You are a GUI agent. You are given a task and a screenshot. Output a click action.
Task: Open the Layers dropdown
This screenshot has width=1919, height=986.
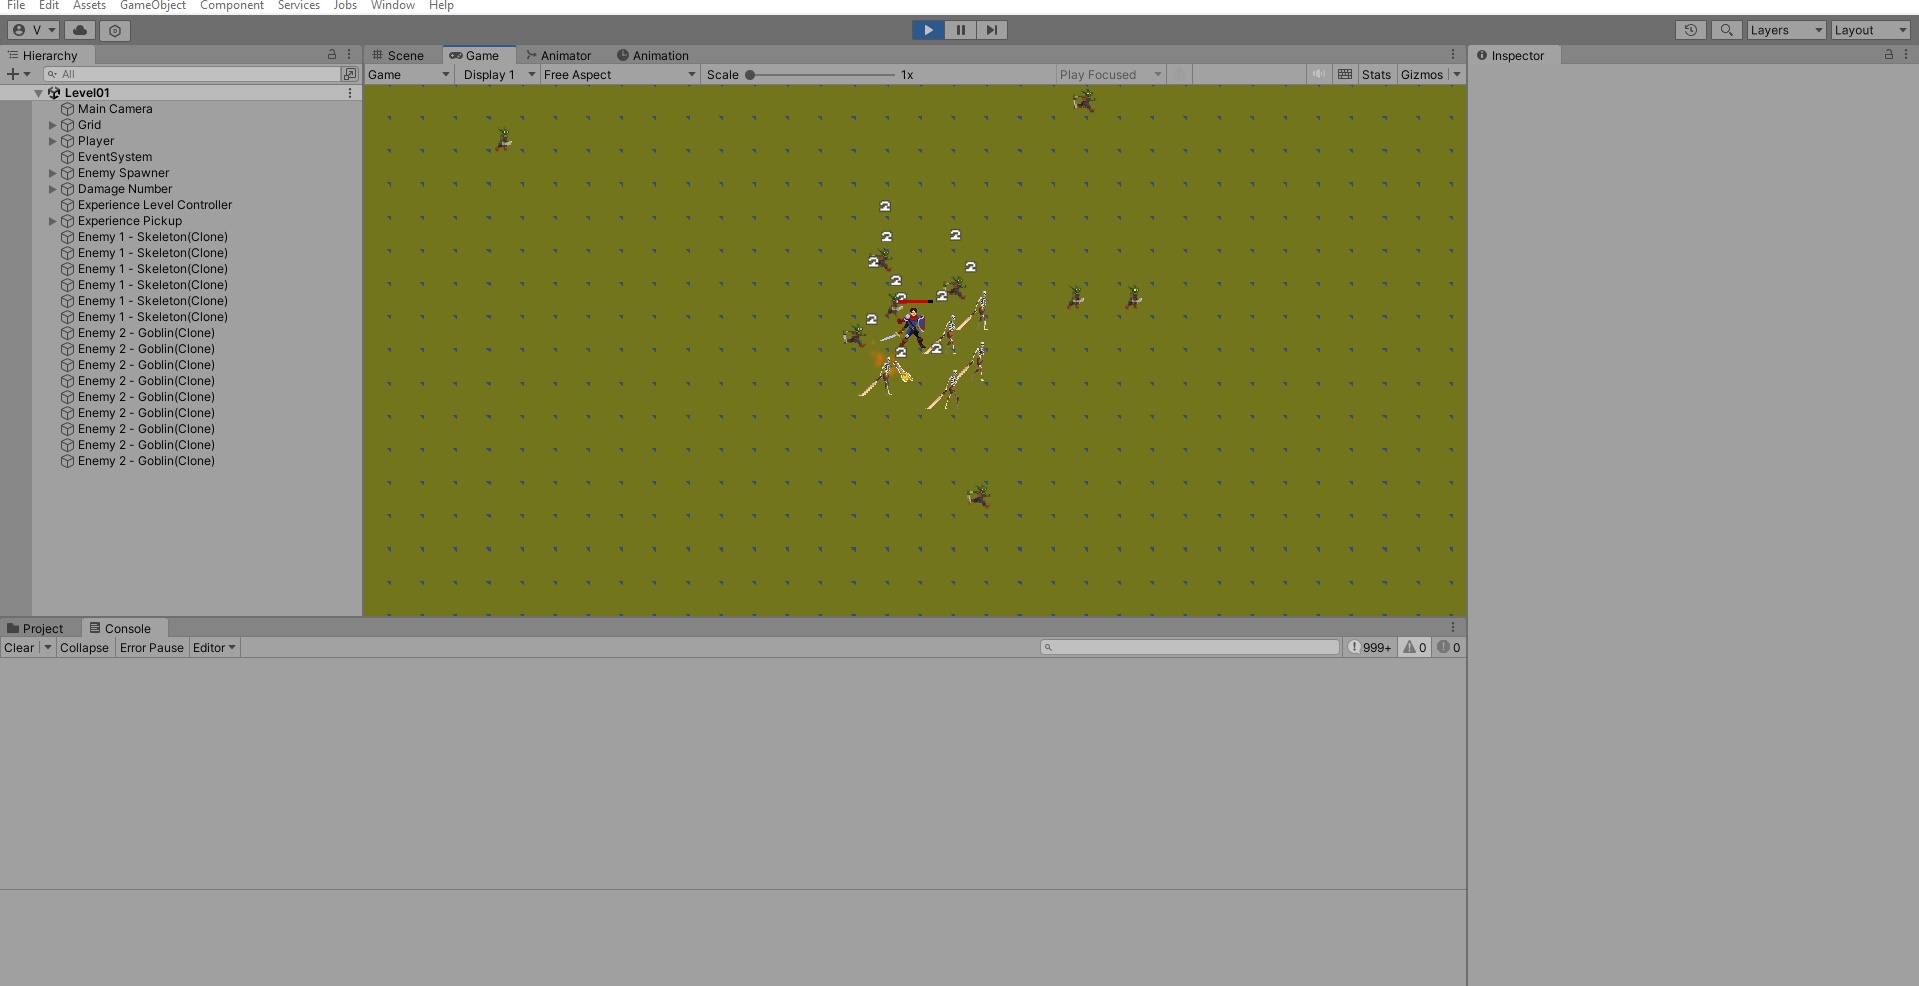[1786, 30]
